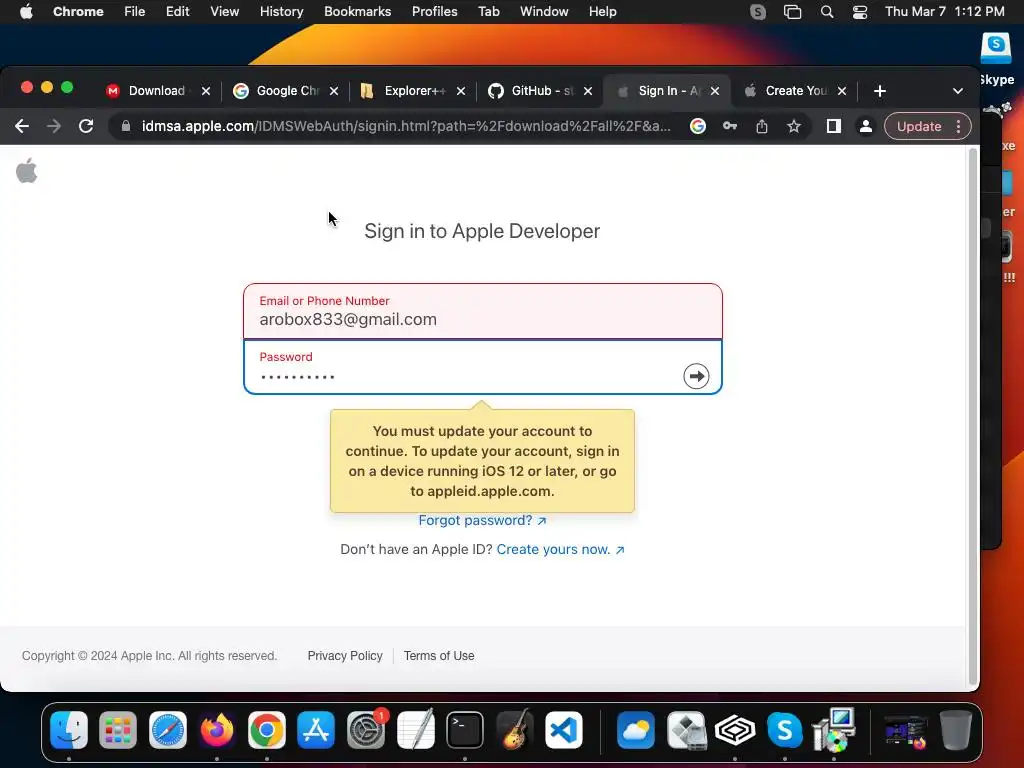Expand the tab search dropdown chevron

pos(957,91)
